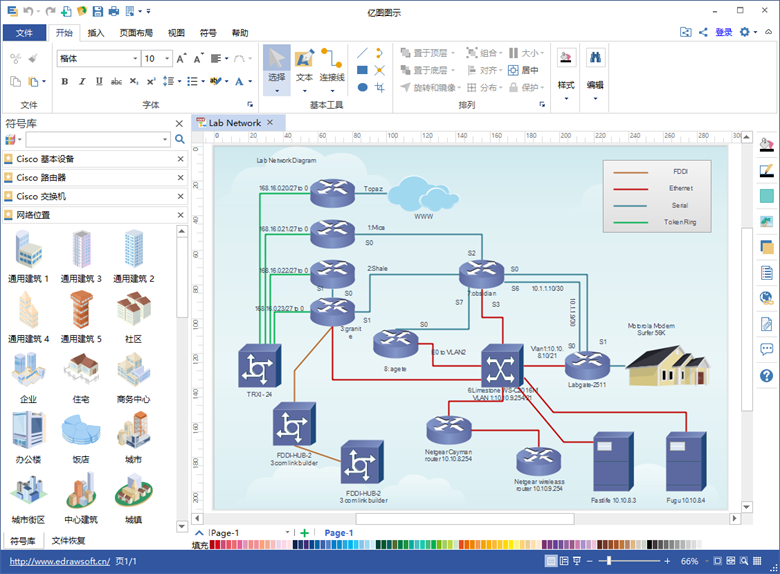Open the Page-1 page selector dropdown
780x574 pixels.
[287, 533]
